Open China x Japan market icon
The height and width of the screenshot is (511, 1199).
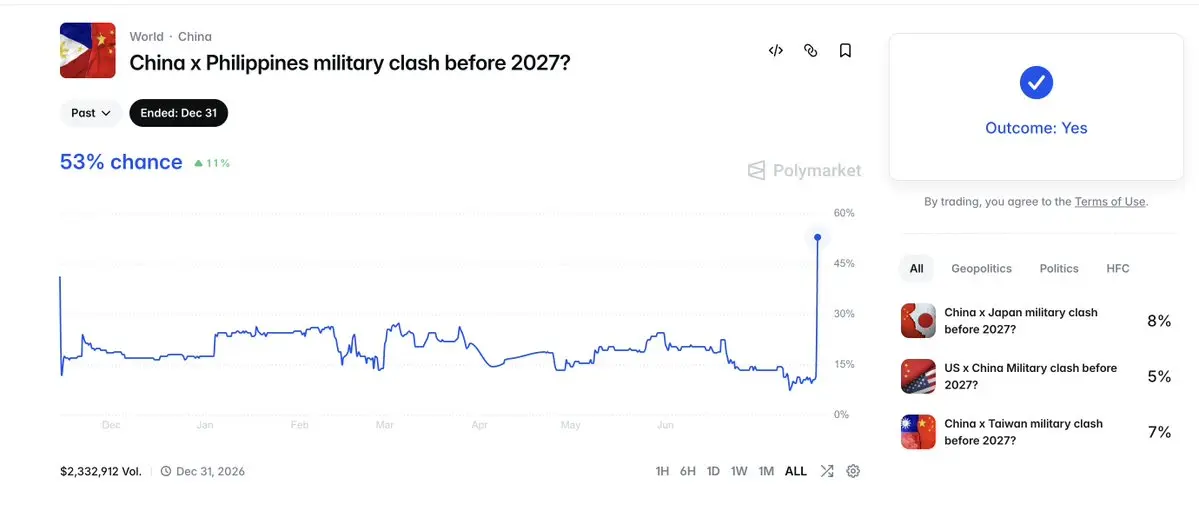tap(918, 321)
